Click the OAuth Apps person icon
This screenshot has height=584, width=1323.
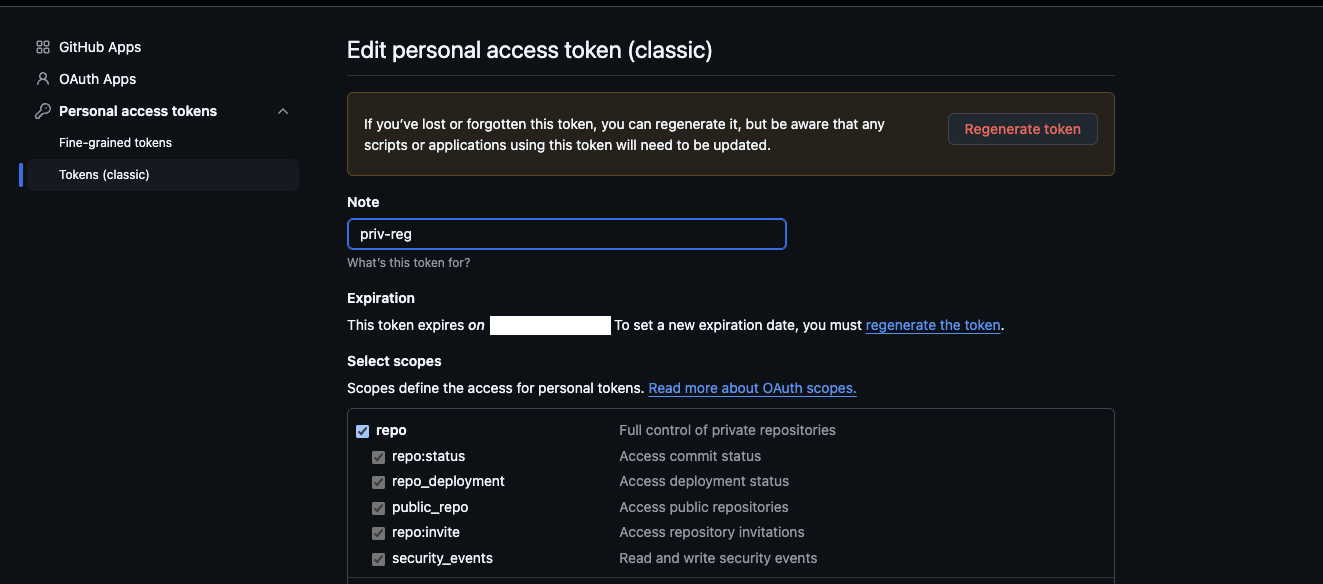42,79
